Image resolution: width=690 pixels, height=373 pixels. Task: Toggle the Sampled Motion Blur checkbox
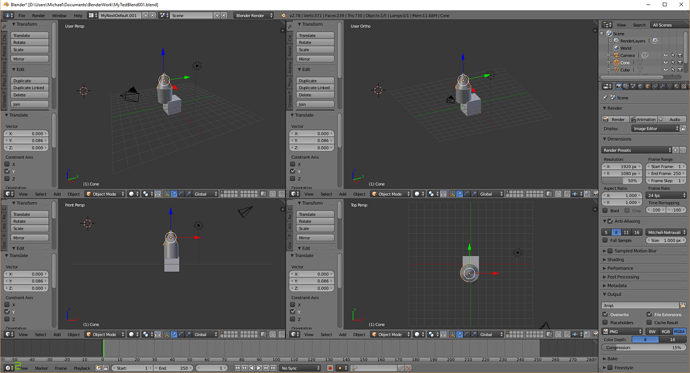[x=610, y=251]
